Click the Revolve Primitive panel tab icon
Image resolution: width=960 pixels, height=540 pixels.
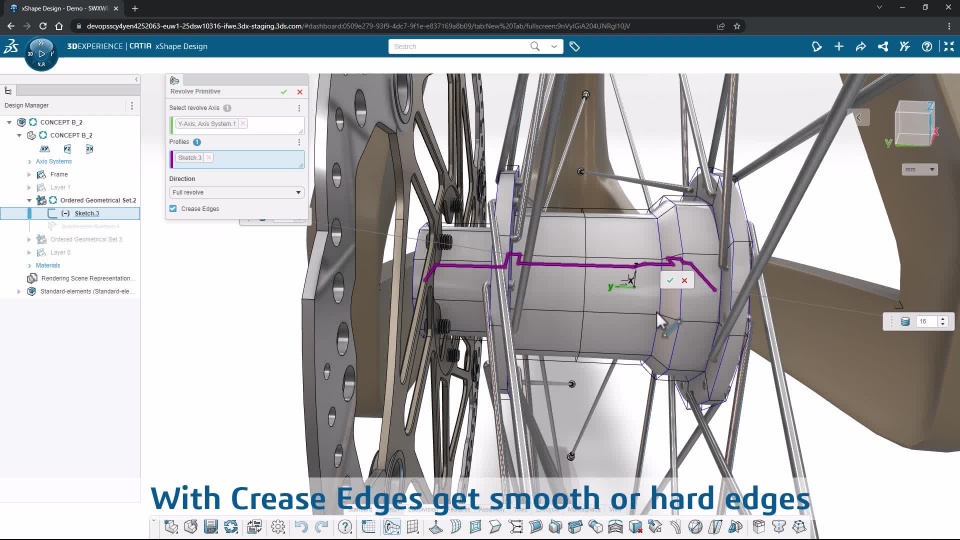(174, 80)
